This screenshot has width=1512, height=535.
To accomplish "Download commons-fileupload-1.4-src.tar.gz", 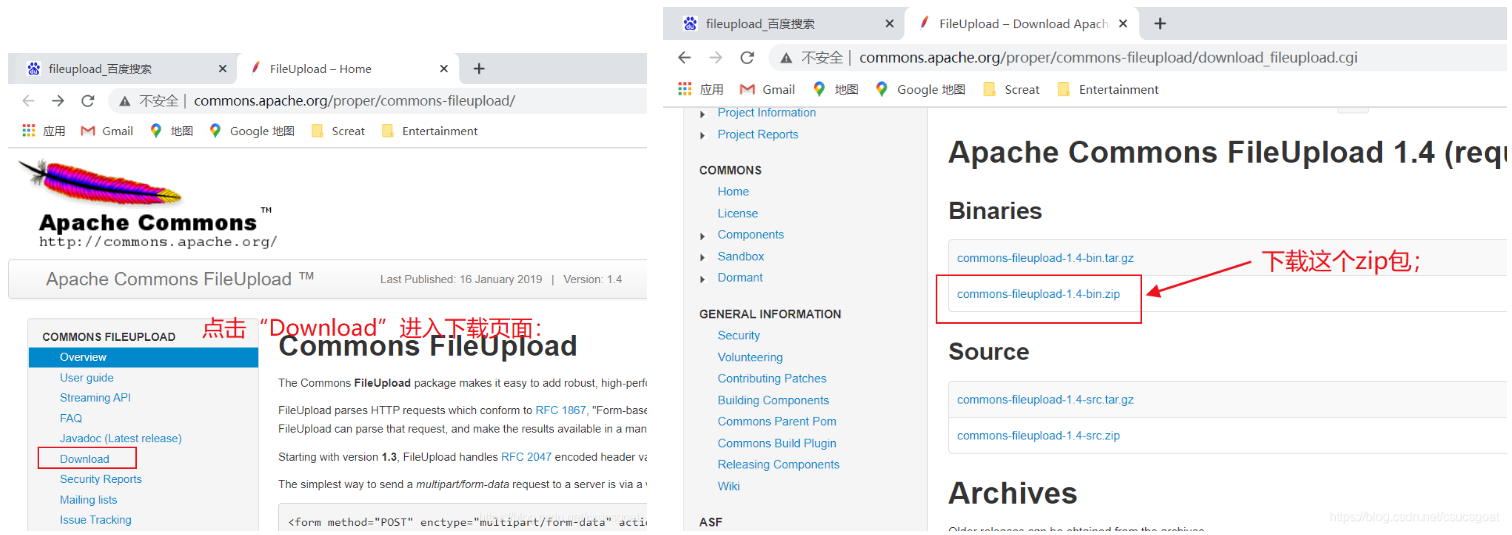I will tap(1045, 400).
